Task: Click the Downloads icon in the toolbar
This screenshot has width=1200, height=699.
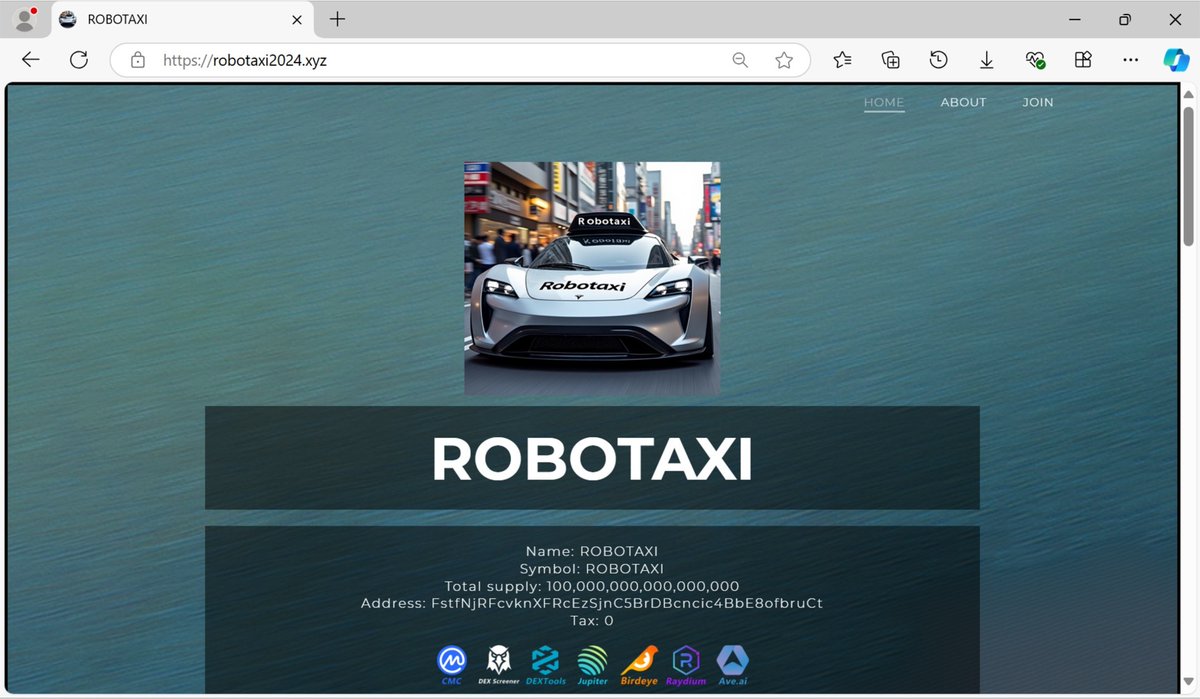Action: tap(986, 60)
